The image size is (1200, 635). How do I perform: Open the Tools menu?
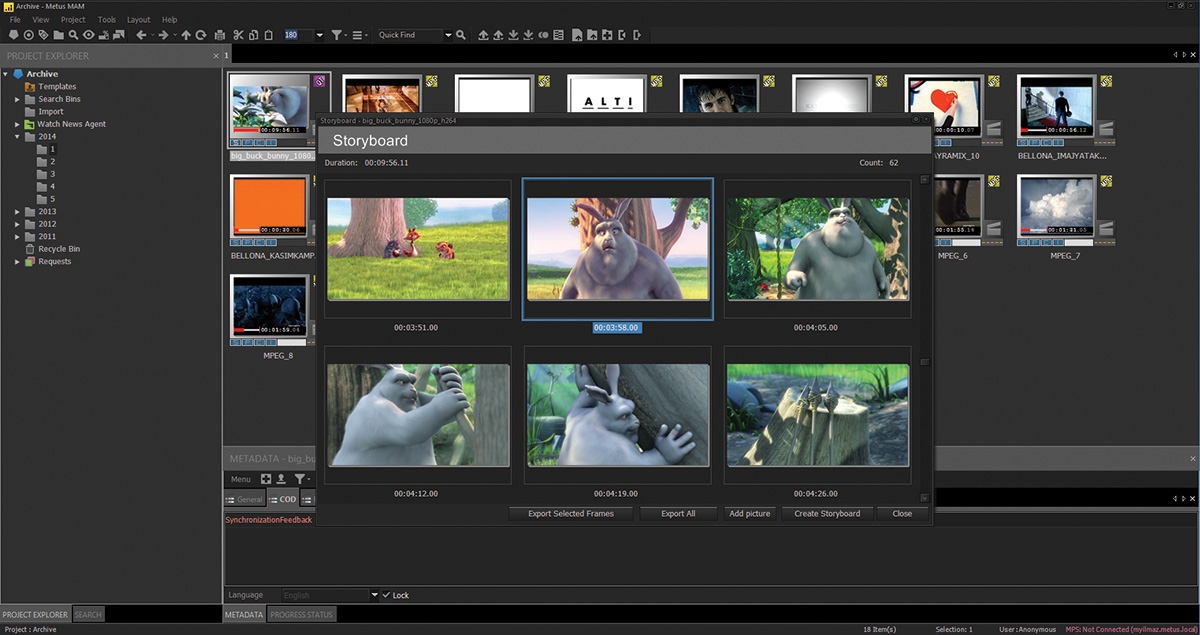[107, 20]
